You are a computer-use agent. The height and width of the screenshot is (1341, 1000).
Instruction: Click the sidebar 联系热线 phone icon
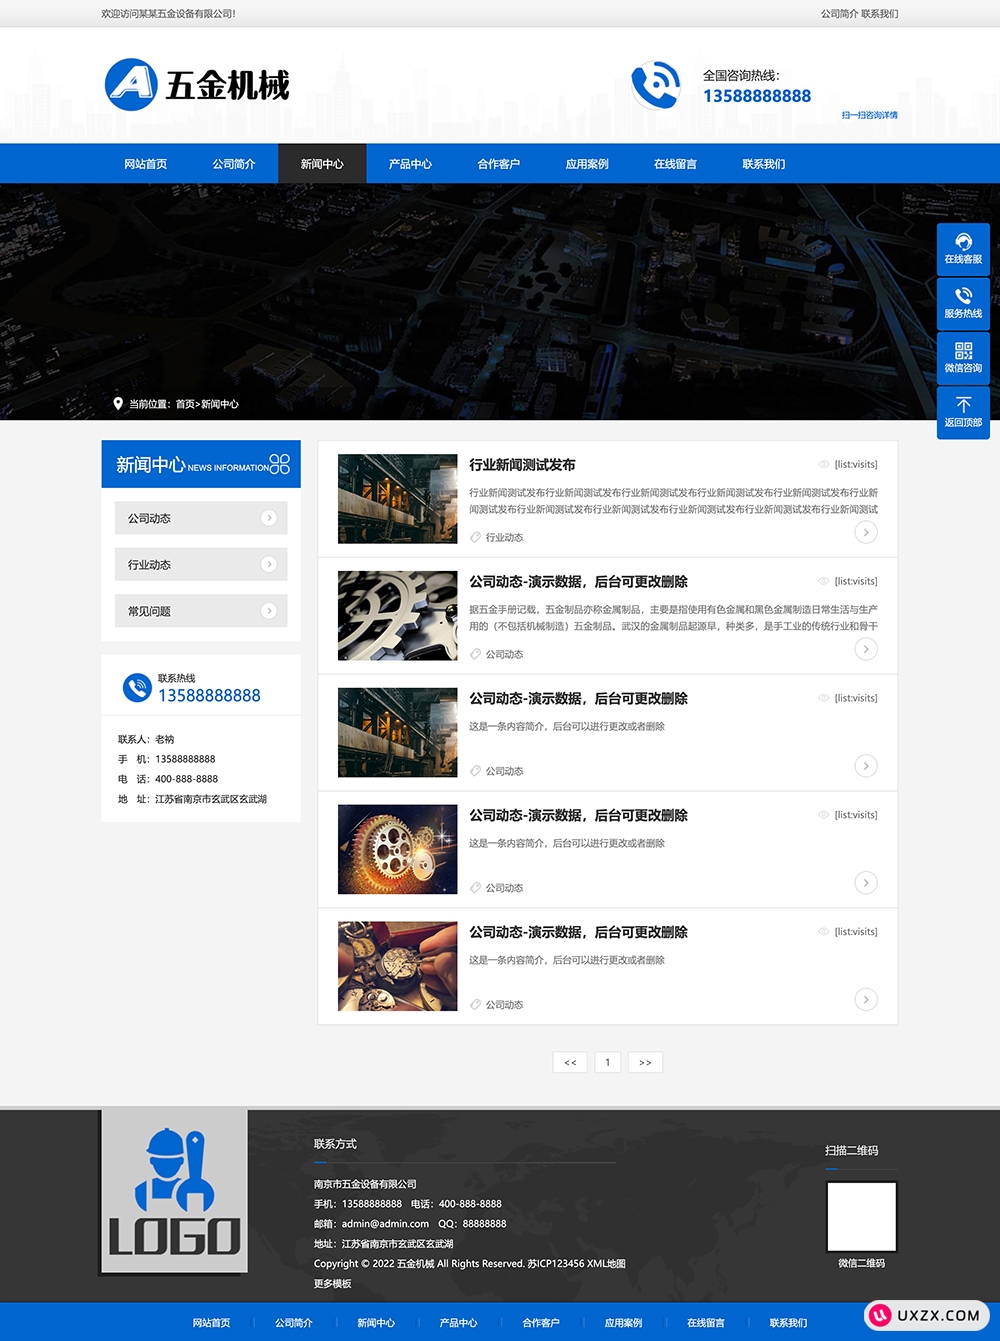[x=137, y=688]
